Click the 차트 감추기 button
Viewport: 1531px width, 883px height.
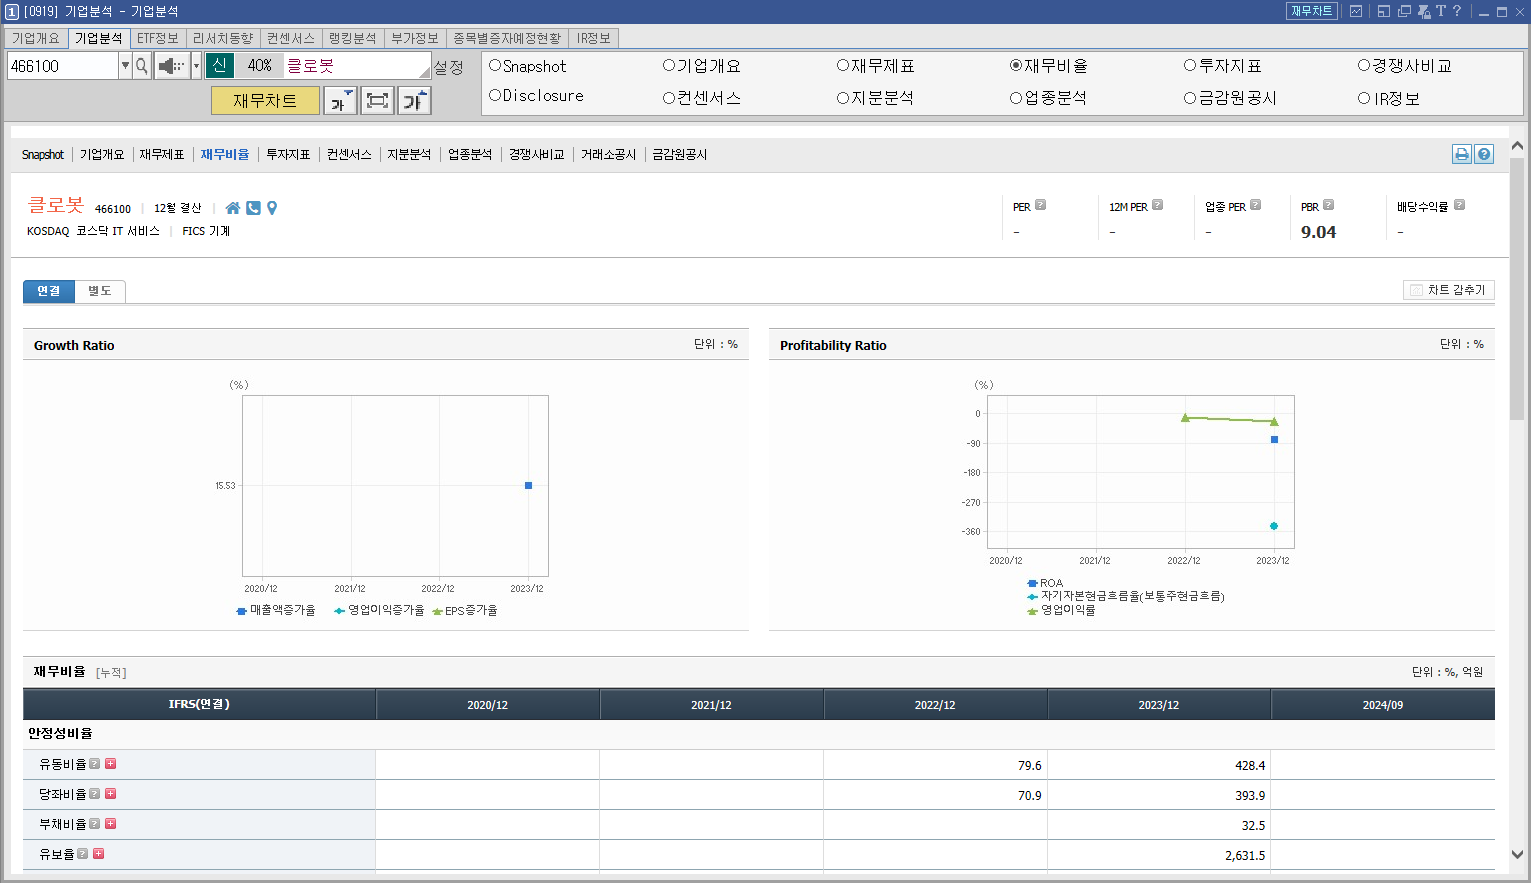[1449, 290]
